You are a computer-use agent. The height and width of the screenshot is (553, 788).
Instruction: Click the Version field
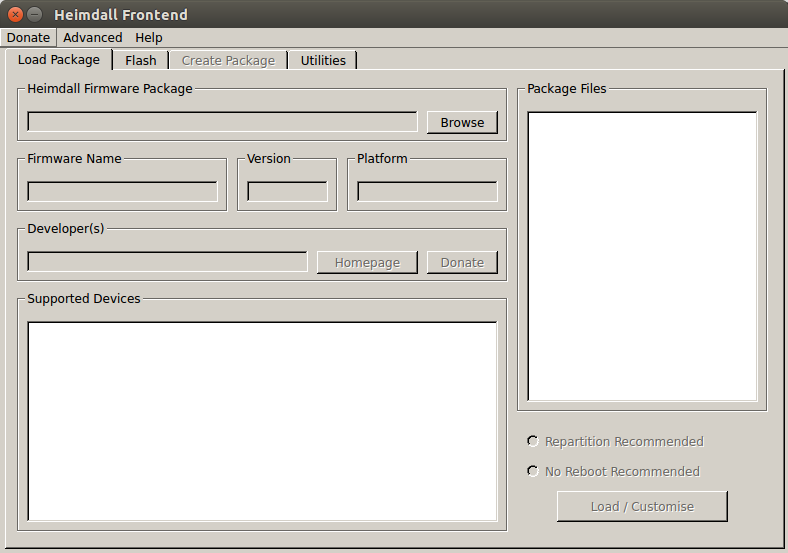287,192
